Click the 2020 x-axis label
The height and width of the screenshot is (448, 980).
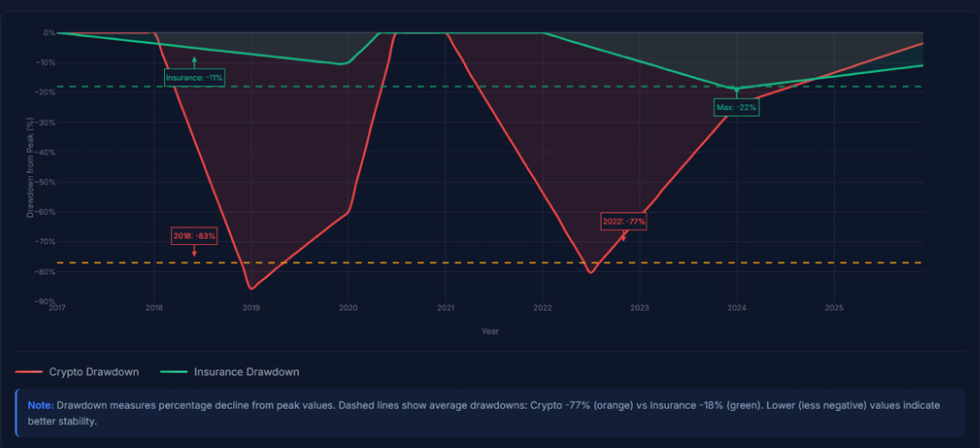pos(348,308)
